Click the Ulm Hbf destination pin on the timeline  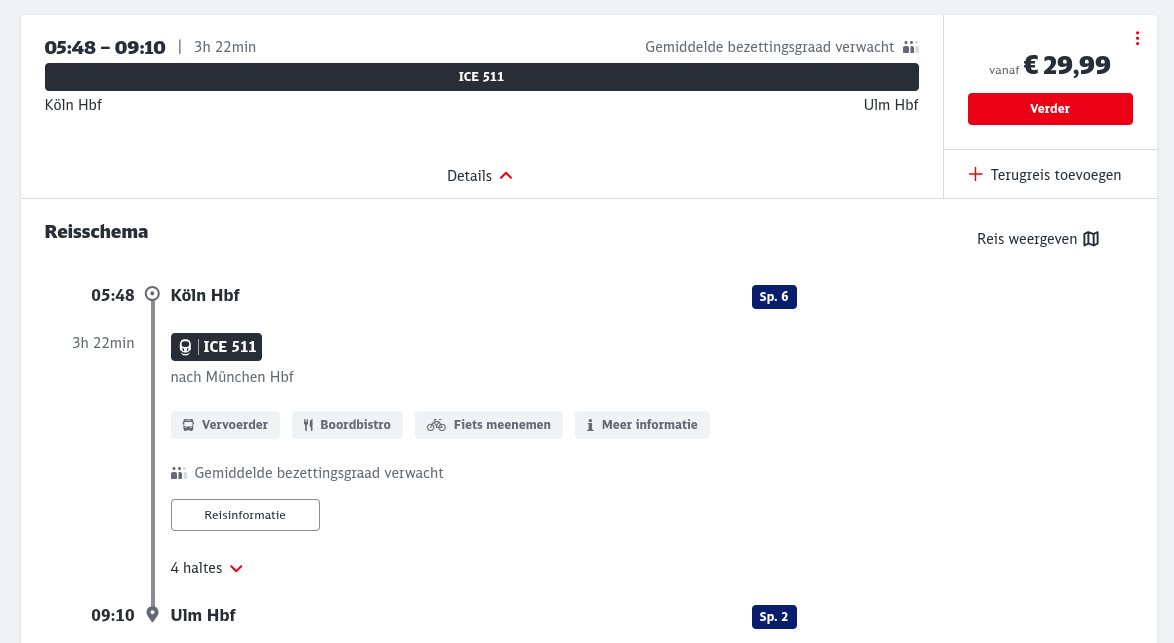(152, 615)
